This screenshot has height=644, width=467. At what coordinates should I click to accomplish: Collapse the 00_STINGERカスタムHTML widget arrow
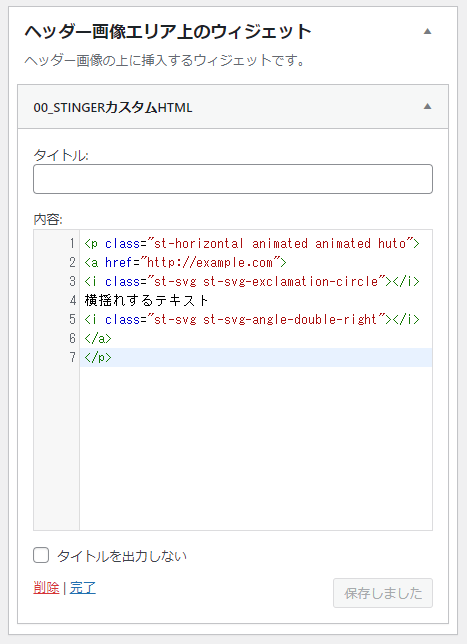(x=427, y=106)
